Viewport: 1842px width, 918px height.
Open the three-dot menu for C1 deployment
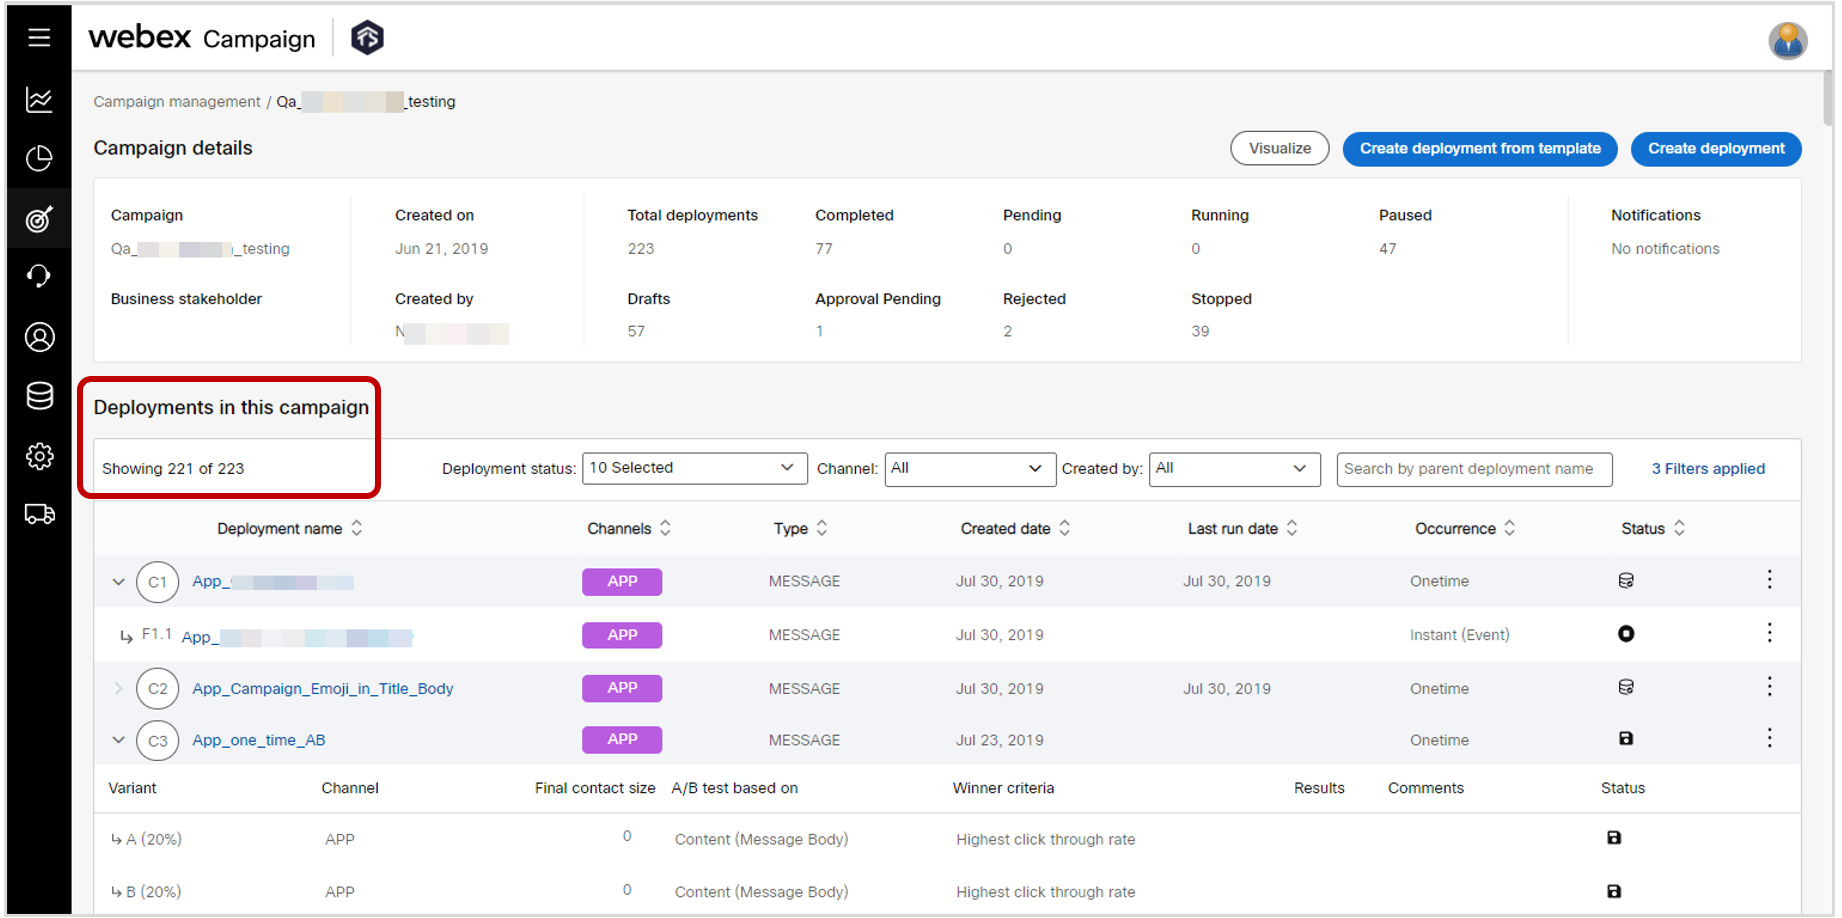pos(1769,580)
